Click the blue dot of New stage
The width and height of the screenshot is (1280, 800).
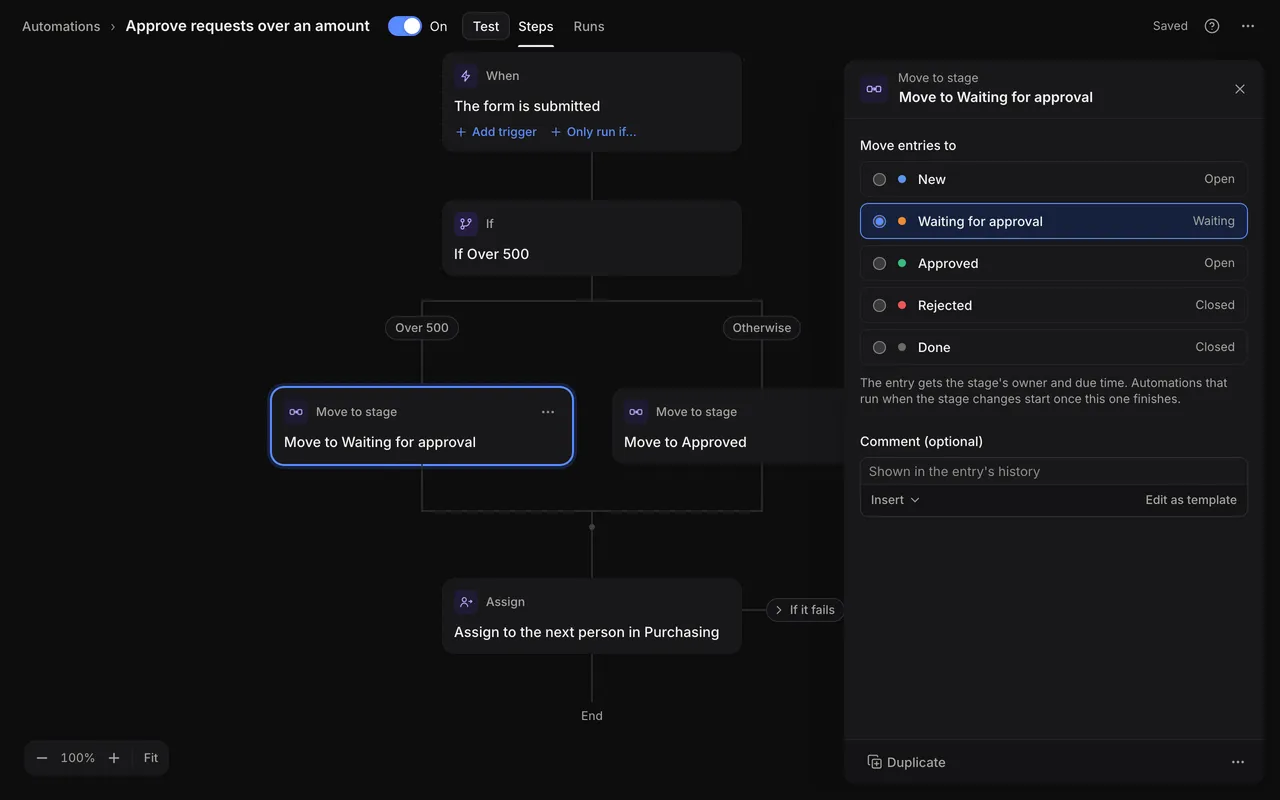coord(902,180)
